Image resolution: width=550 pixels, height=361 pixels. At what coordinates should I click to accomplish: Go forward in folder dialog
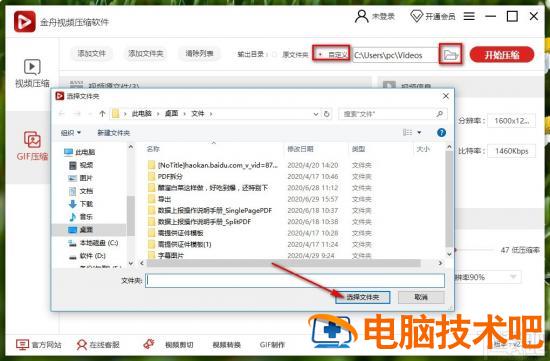pyautogui.click(x=77, y=114)
